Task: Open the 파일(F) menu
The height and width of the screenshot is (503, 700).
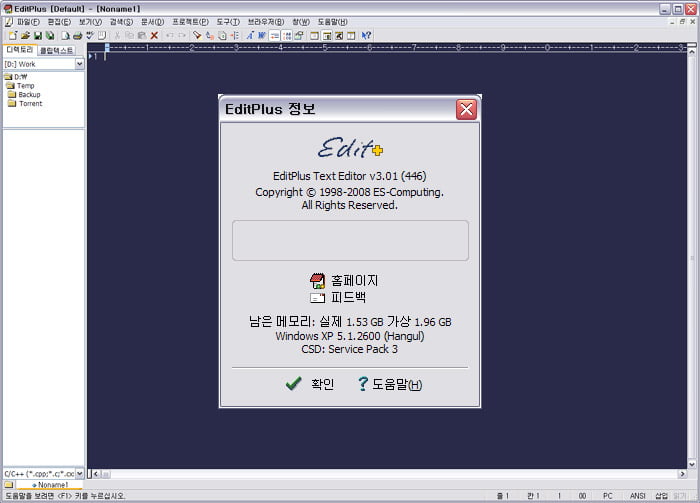Action: pos(29,21)
